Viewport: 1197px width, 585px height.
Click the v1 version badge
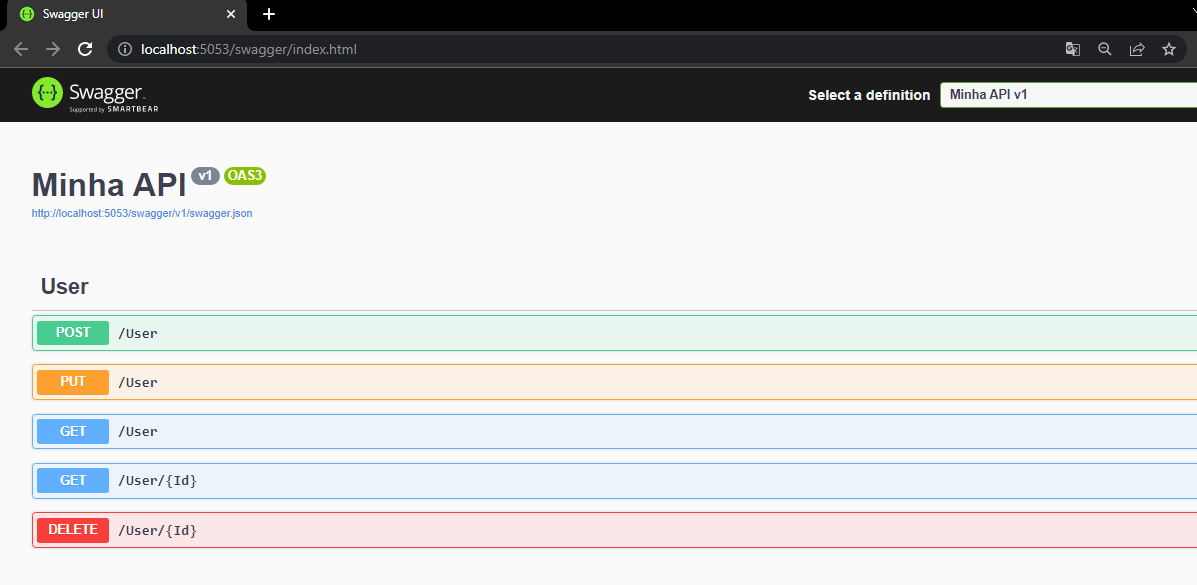coord(205,176)
